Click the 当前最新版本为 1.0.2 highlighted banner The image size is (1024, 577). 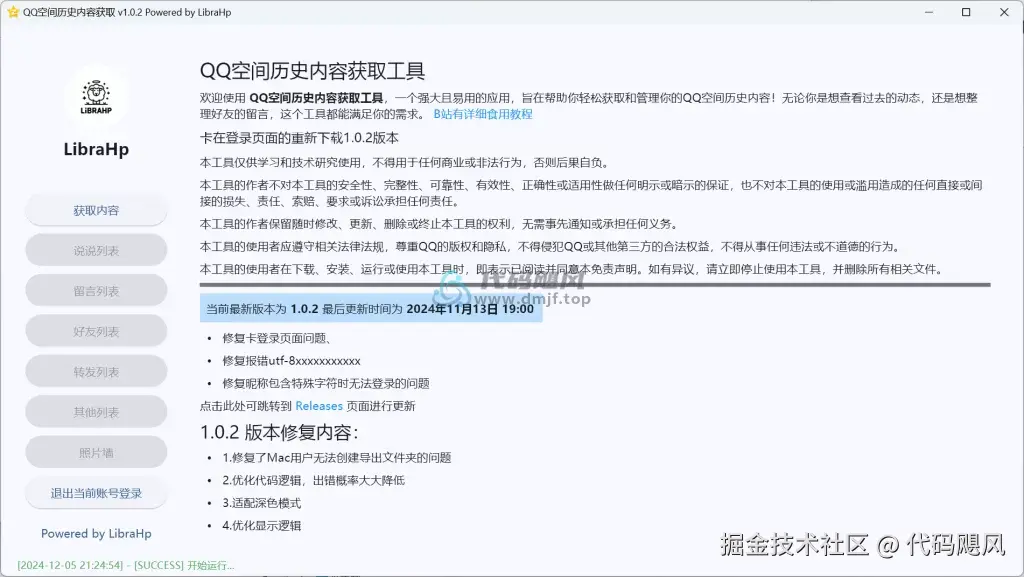(371, 309)
